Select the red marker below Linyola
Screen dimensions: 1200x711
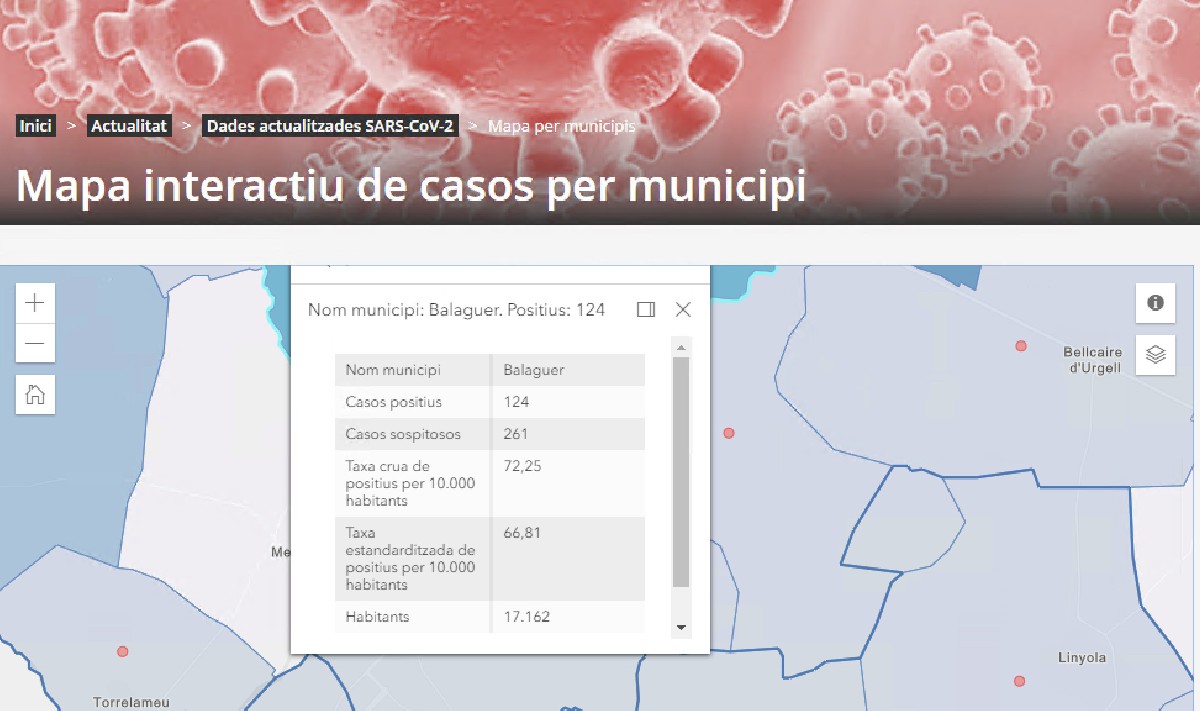tap(1019, 681)
